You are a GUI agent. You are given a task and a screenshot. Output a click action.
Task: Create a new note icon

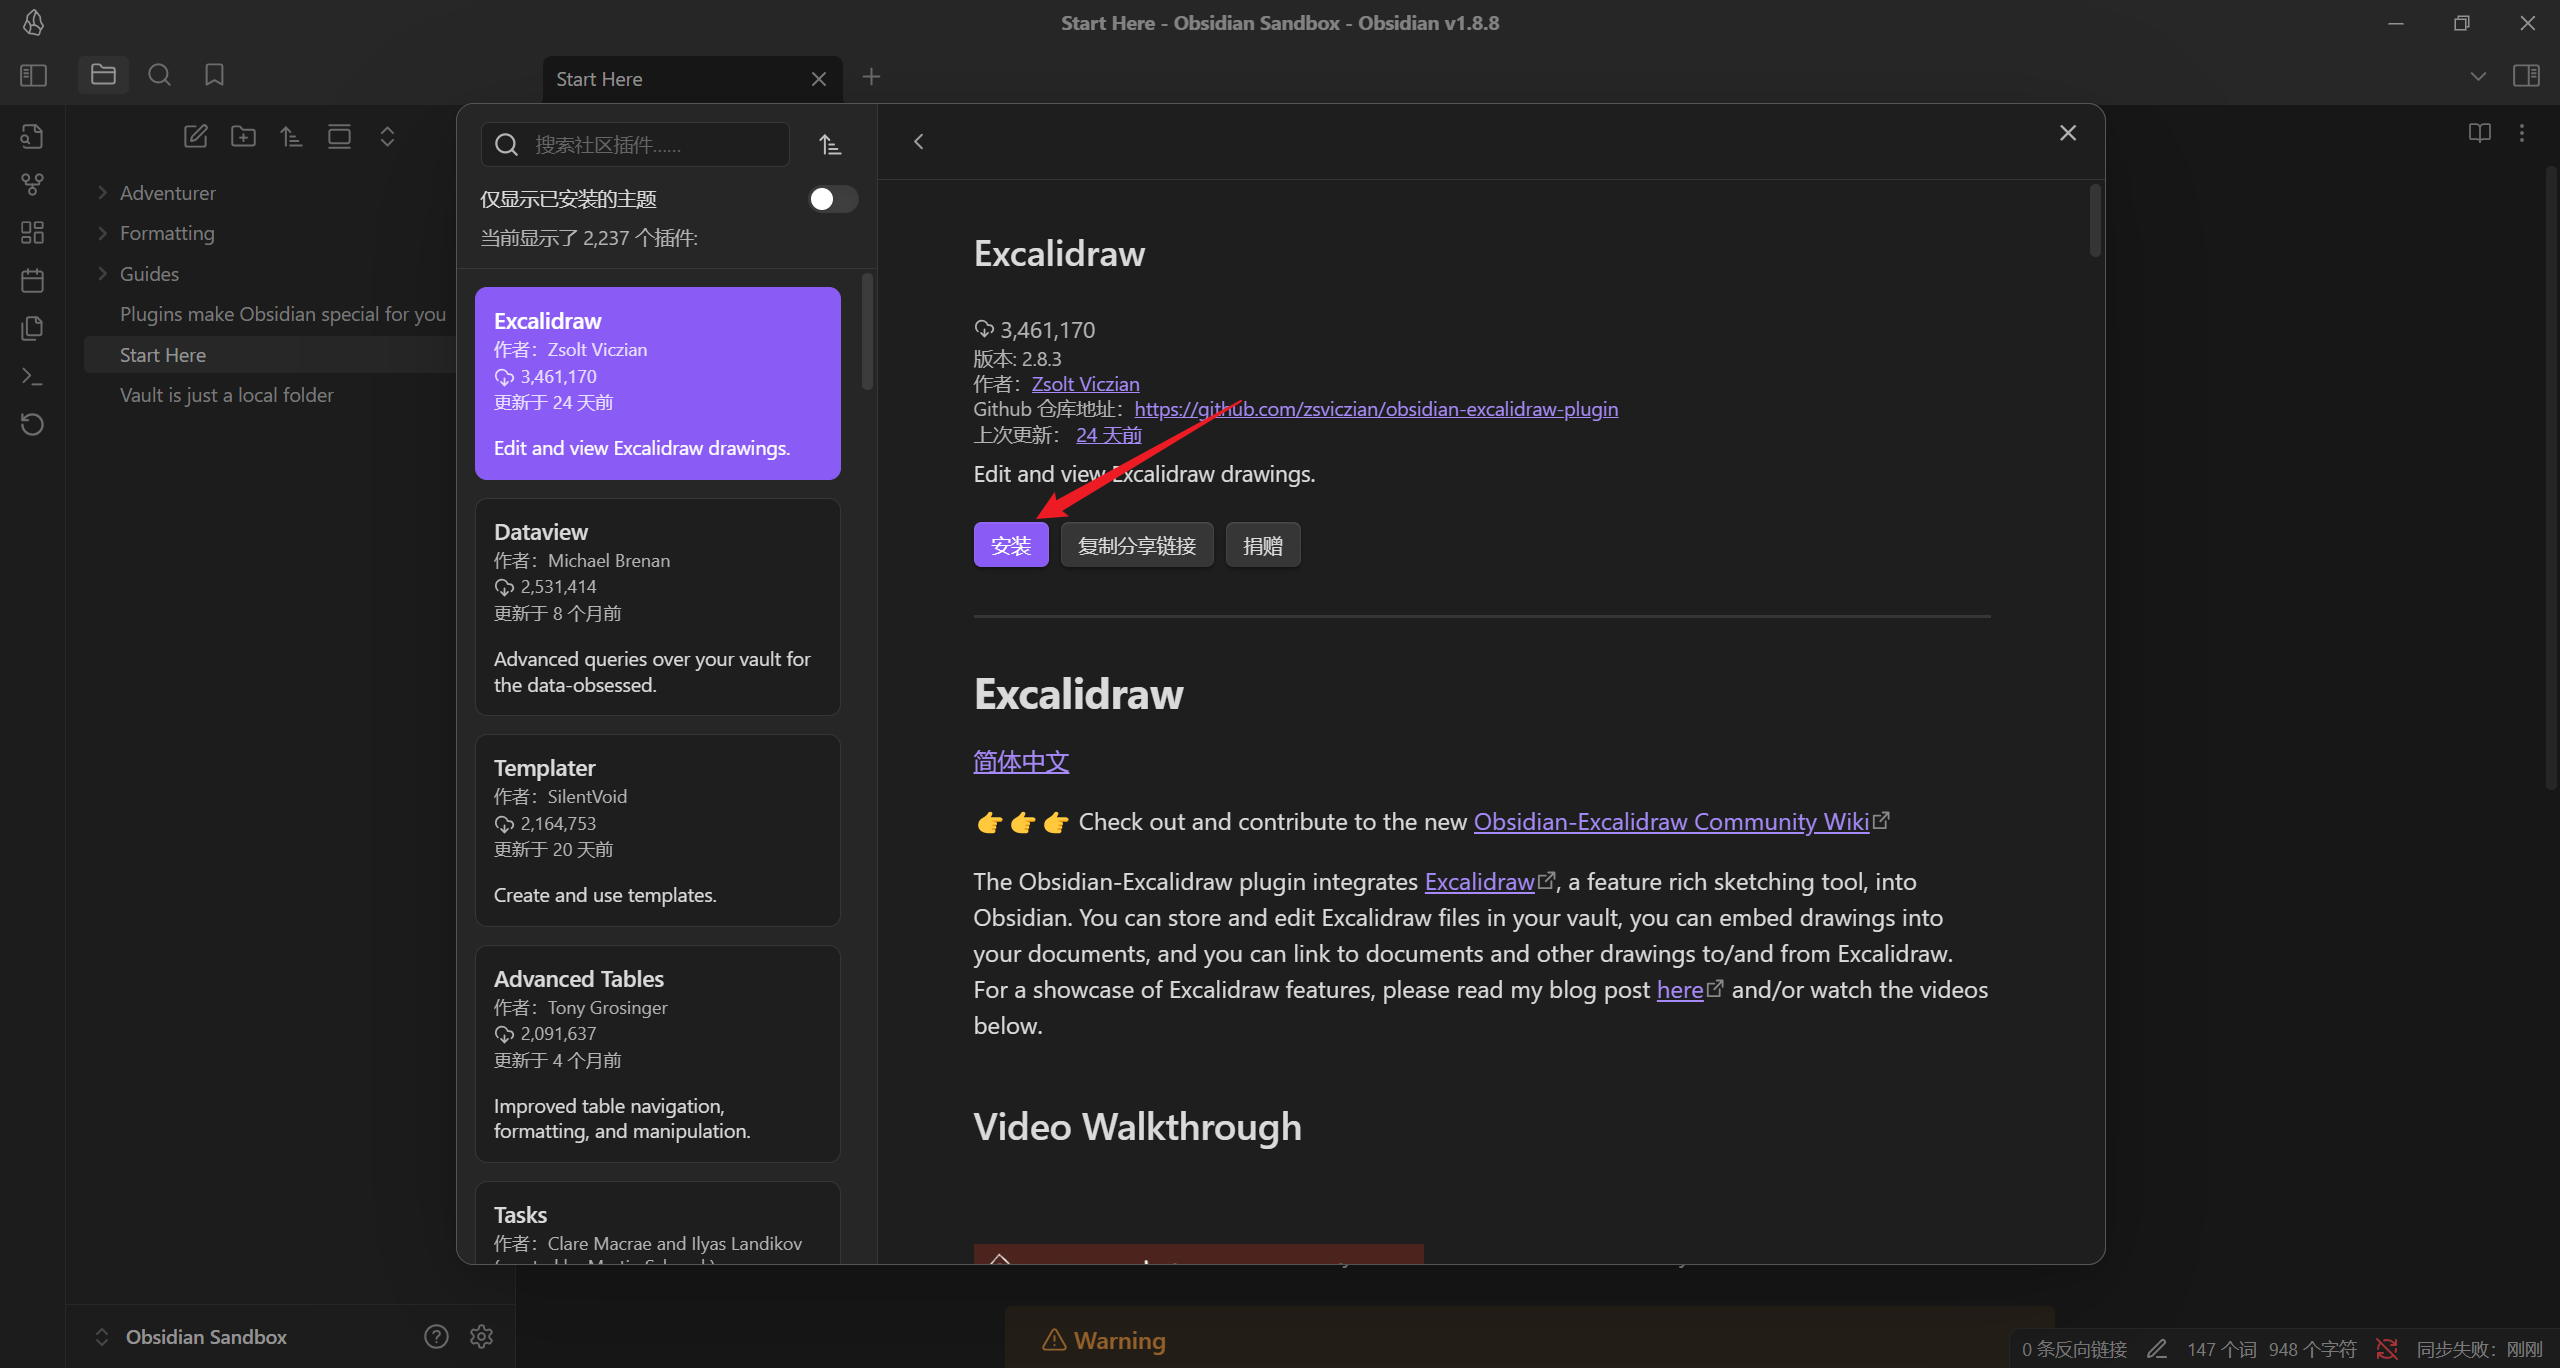coord(195,136)
